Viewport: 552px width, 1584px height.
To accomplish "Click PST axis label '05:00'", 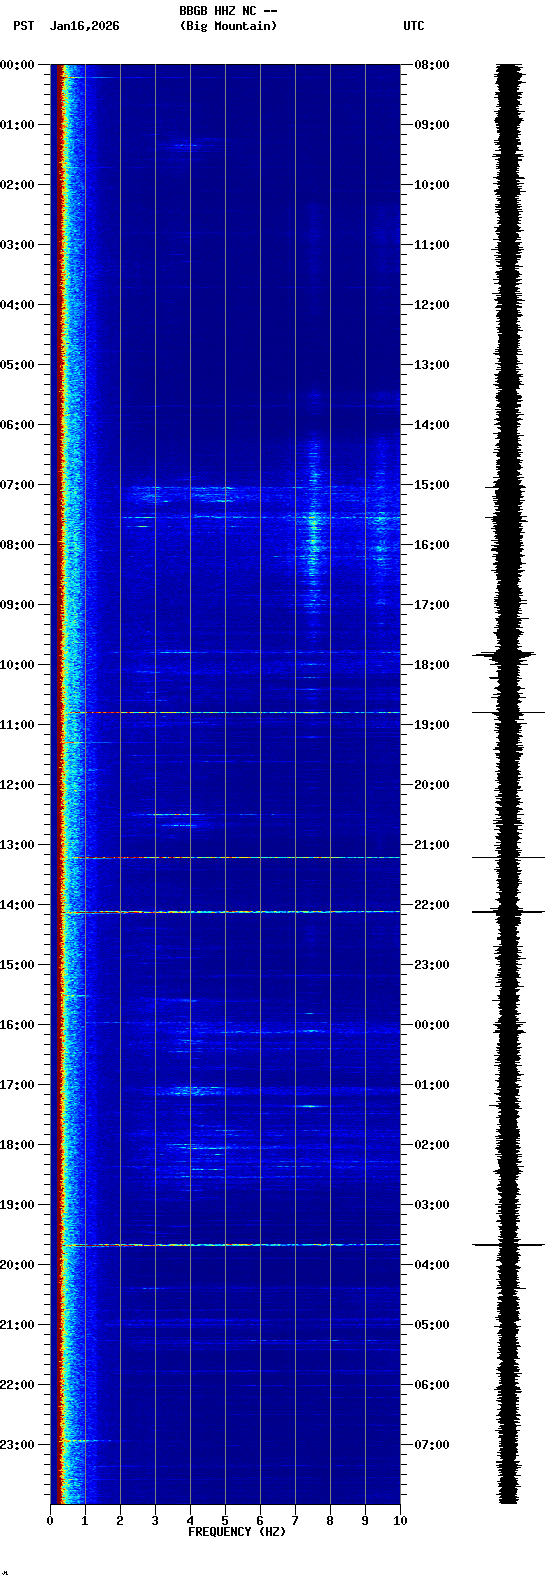I will 17,365.
